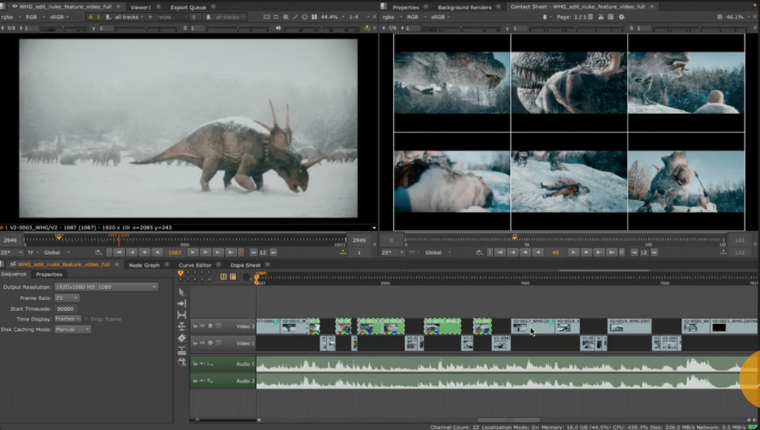Select the V2-0019_WHG clip on Video 2
Screen dimensions: 760x430
point(630,326)
